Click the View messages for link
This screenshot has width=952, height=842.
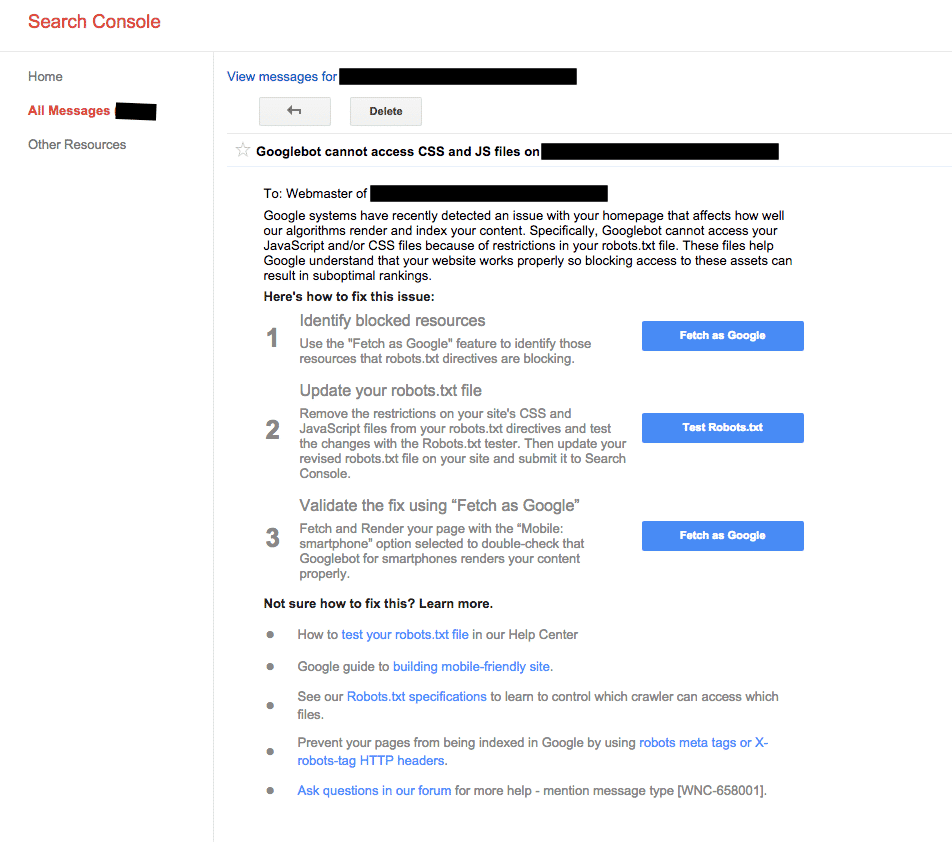pos(282,76)
